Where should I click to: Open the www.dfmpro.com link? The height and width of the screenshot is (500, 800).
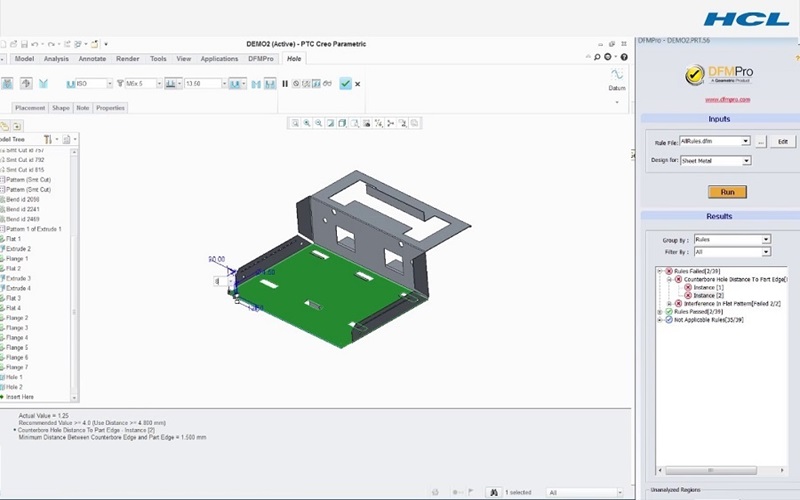(x=728, y=99)
